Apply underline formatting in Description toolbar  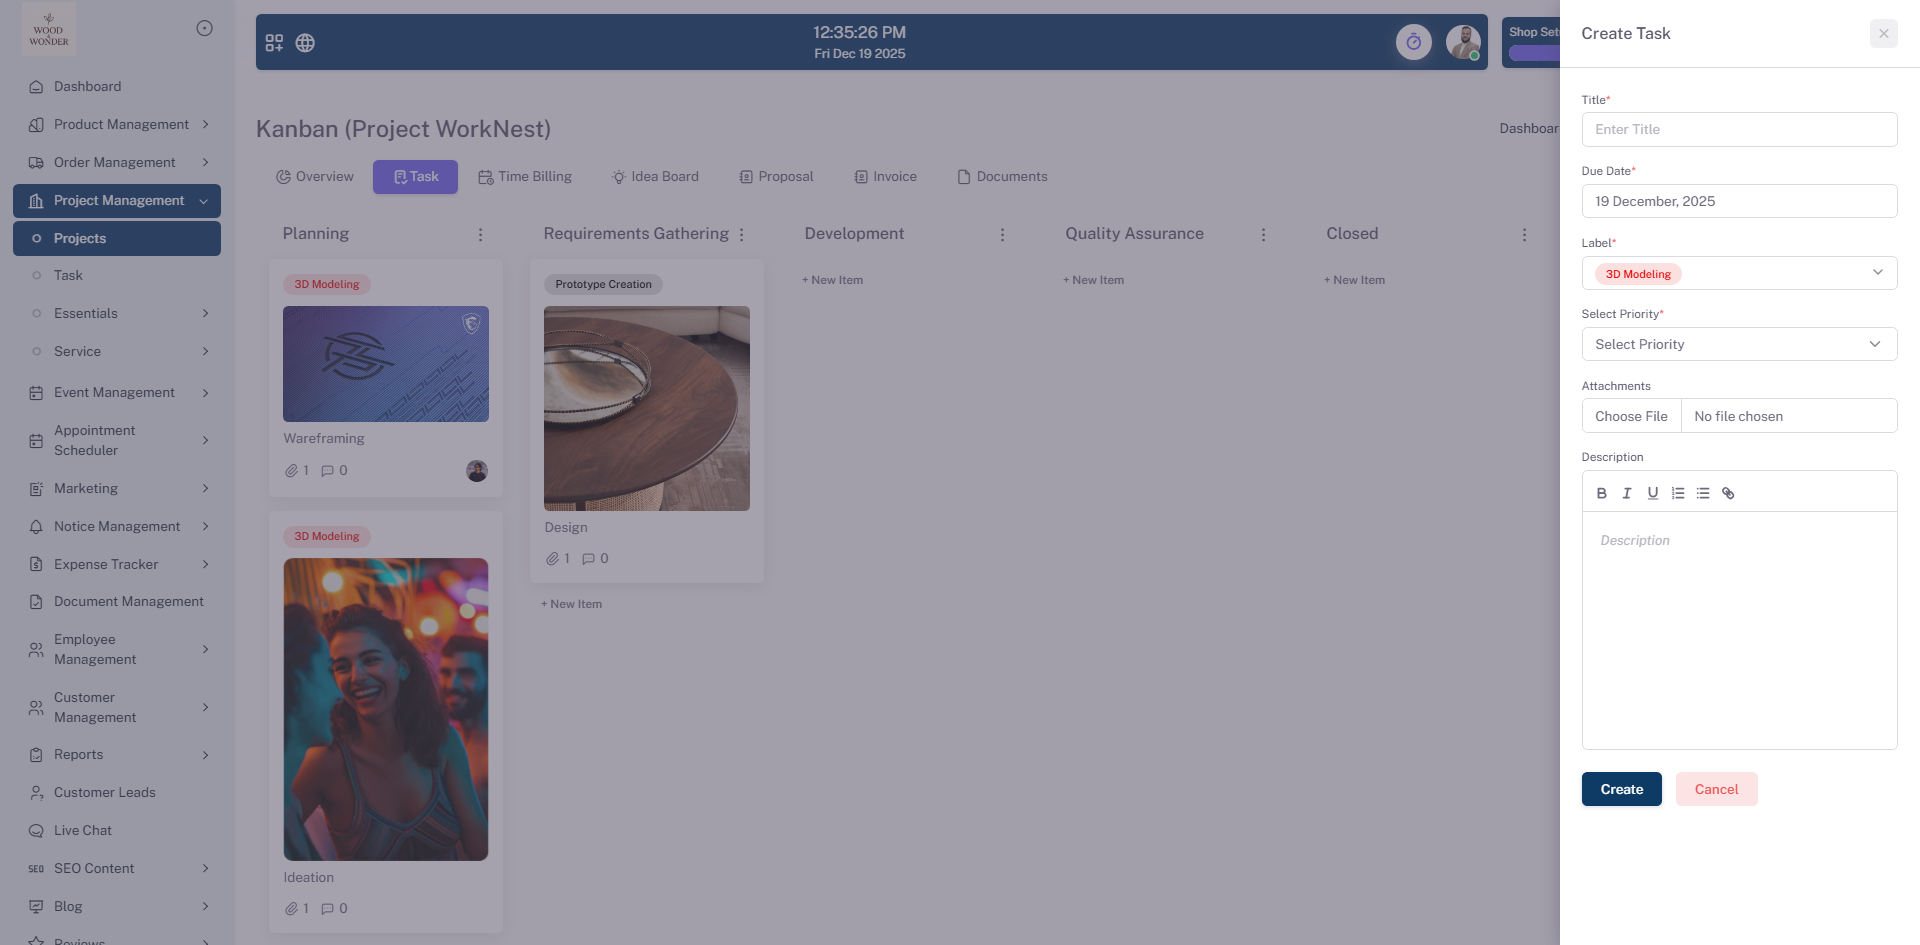pyautogui.click(x=1652, y=493)
